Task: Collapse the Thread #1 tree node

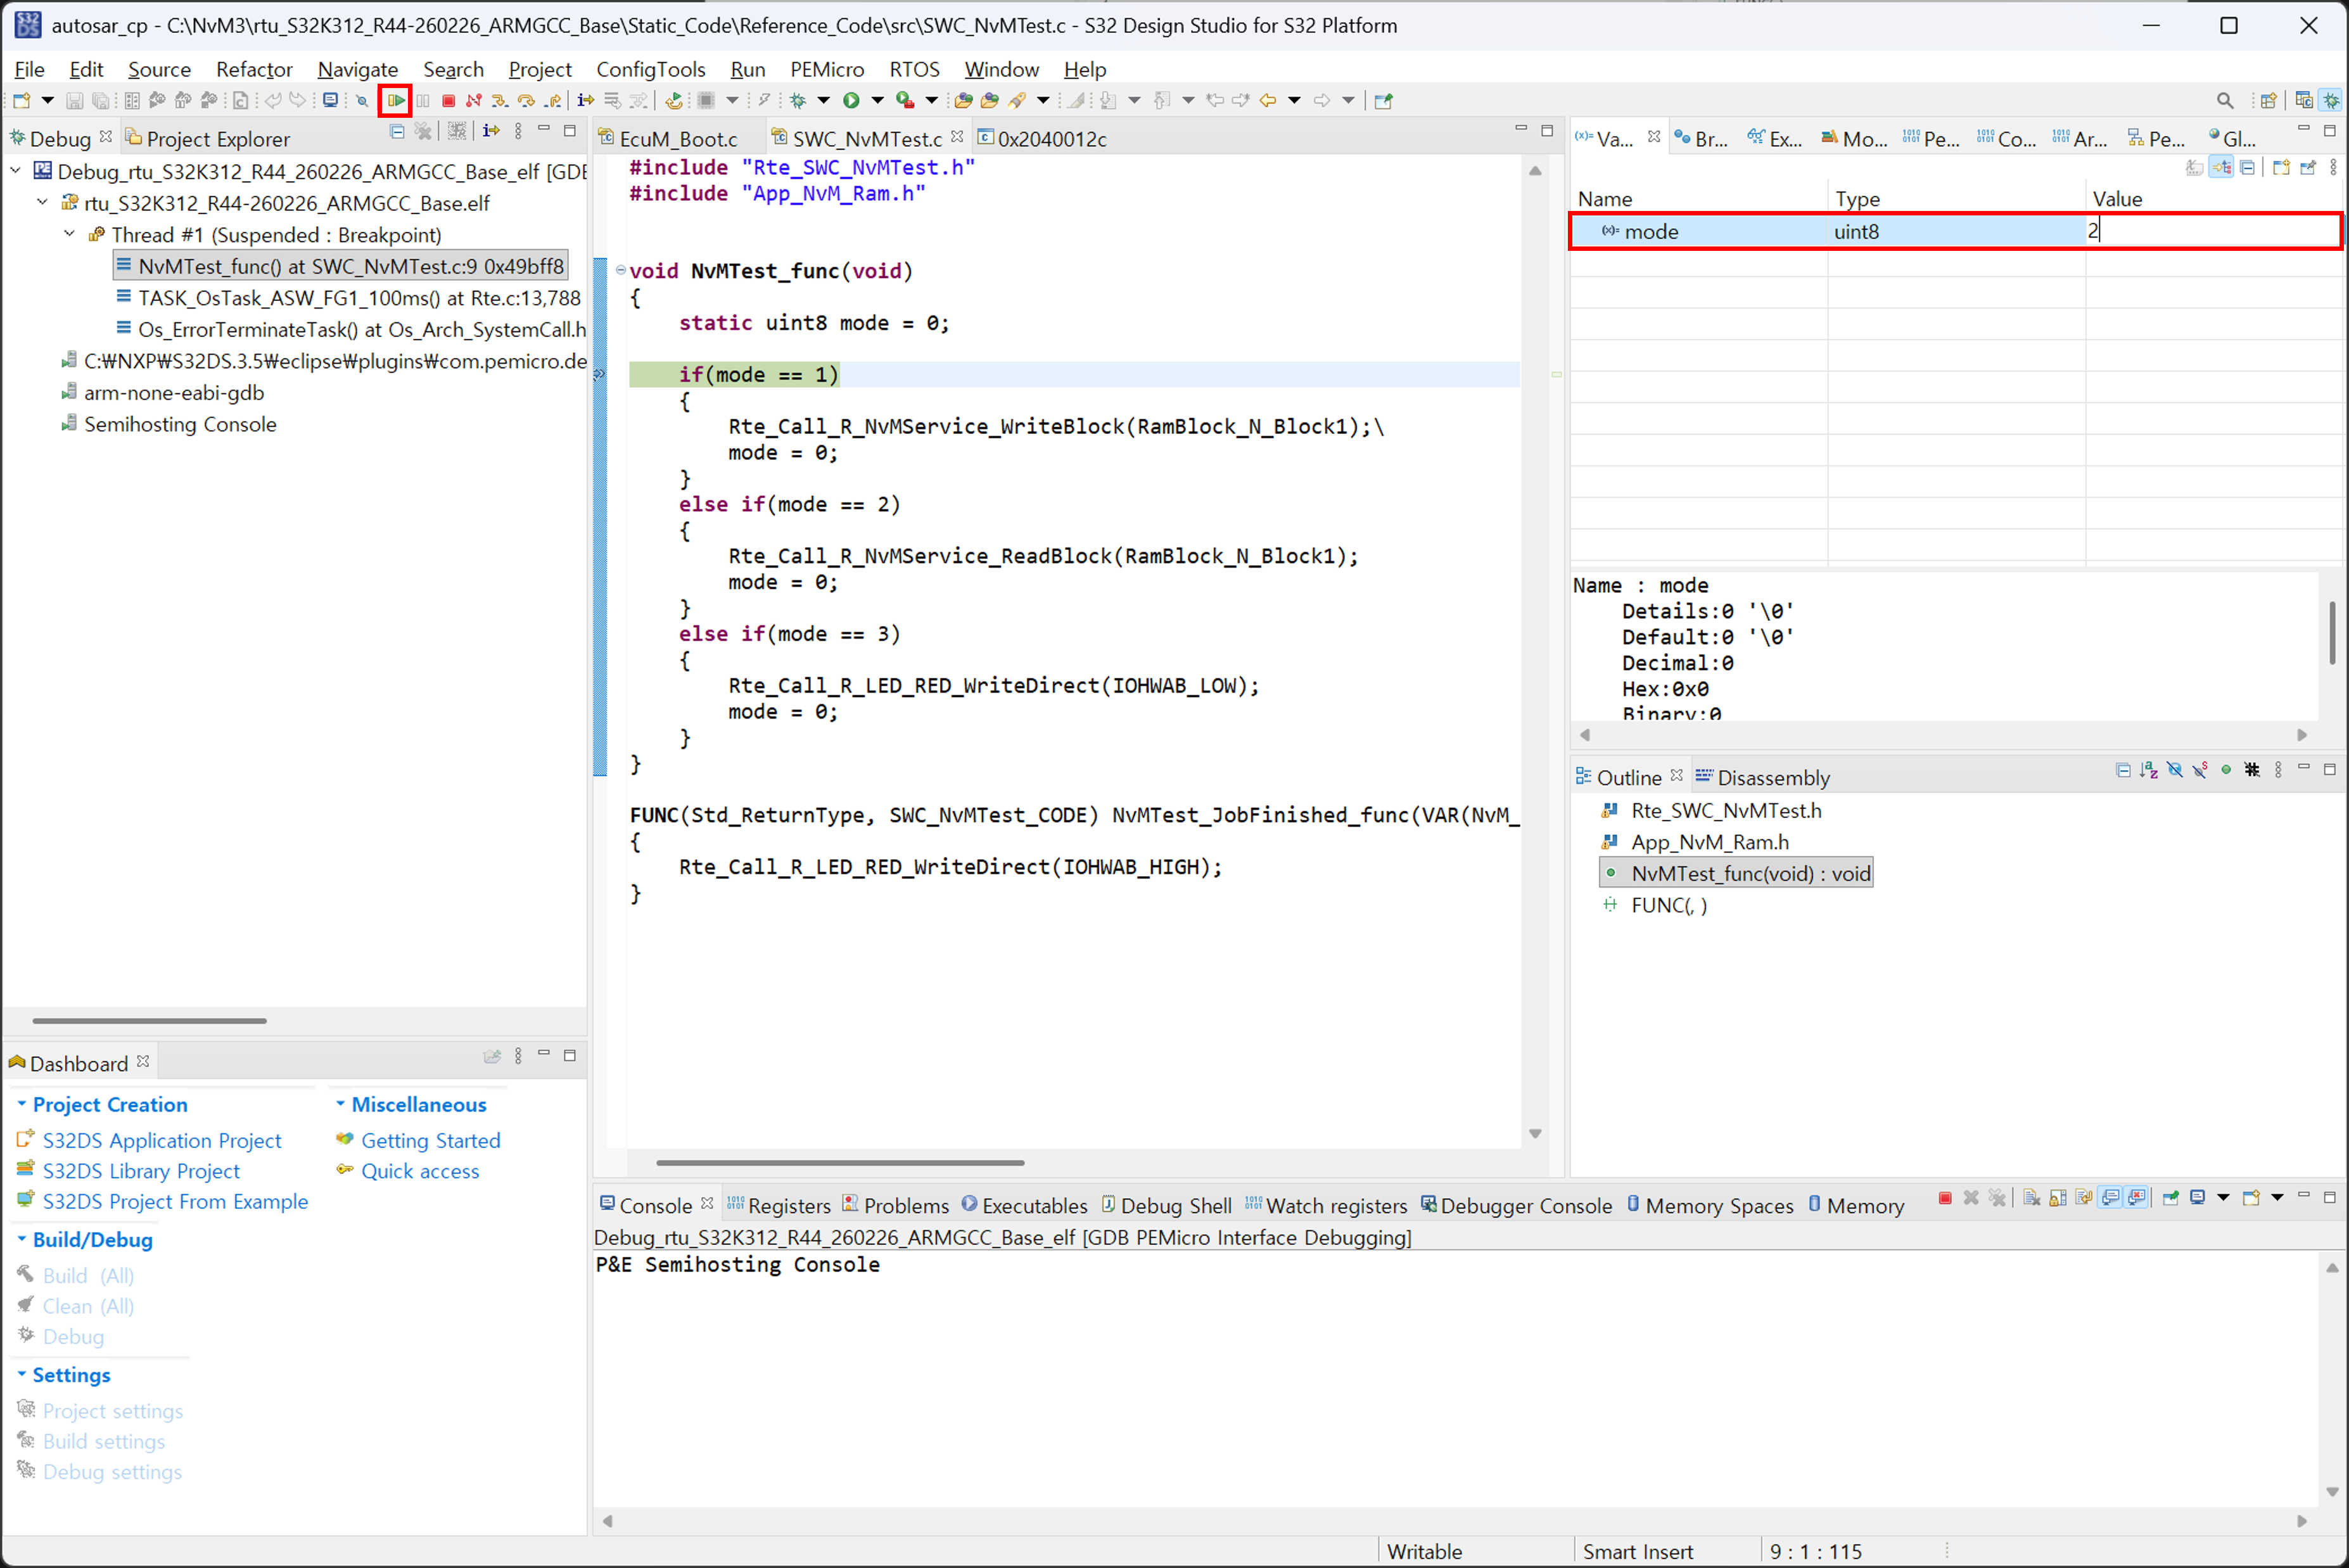Action: (69, 234)
